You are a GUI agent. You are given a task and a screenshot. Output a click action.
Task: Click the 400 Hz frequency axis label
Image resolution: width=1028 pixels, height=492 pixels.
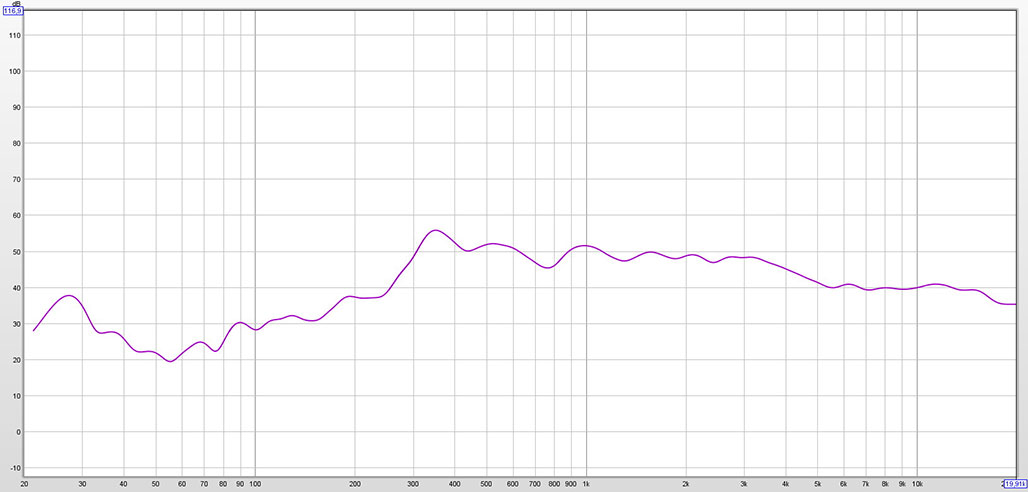coord(454,483)
